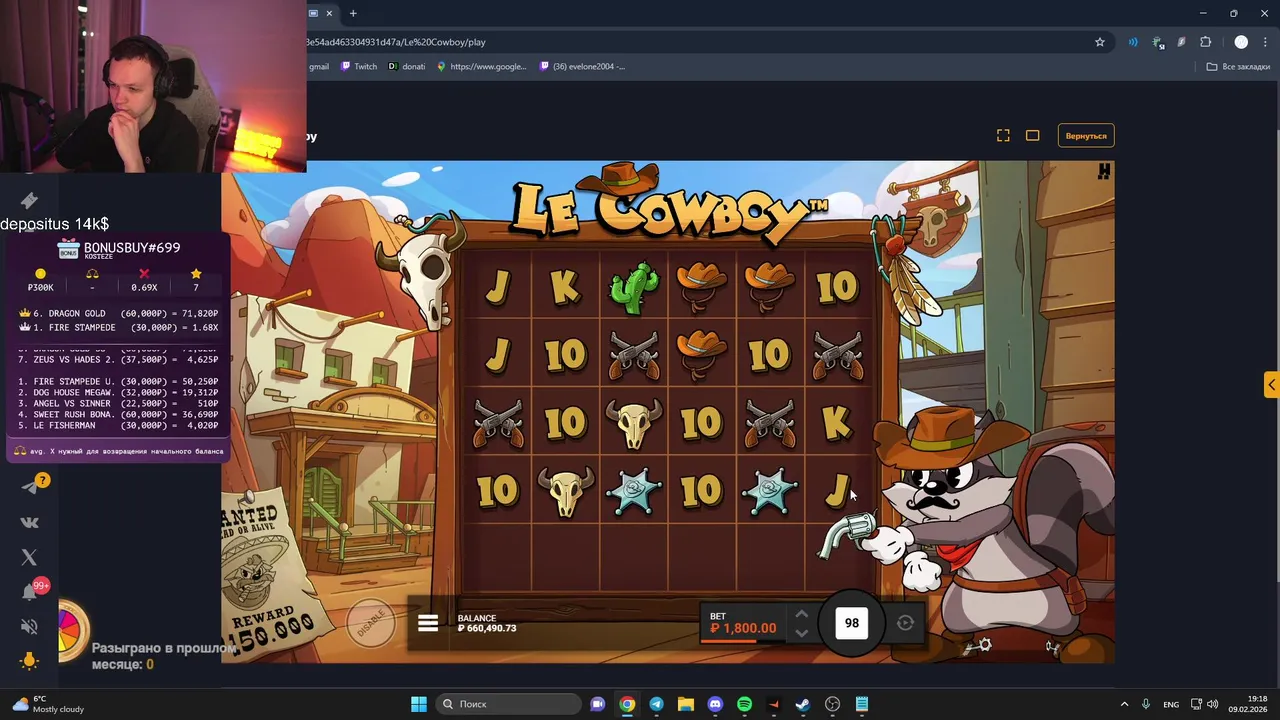Open Steam from the taskbar
Viewport: 1280px width, 720px height.
[x=803, y=704]
